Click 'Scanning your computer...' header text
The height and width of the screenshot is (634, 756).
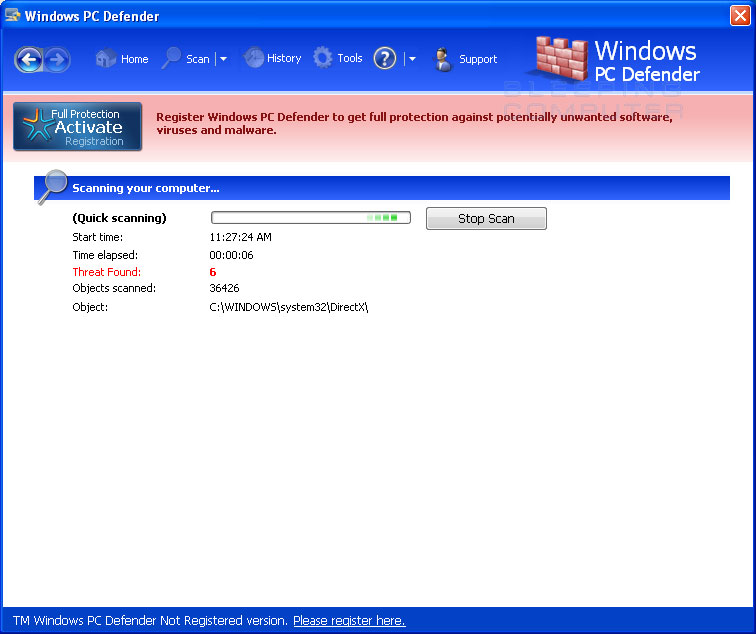(146, 188)
